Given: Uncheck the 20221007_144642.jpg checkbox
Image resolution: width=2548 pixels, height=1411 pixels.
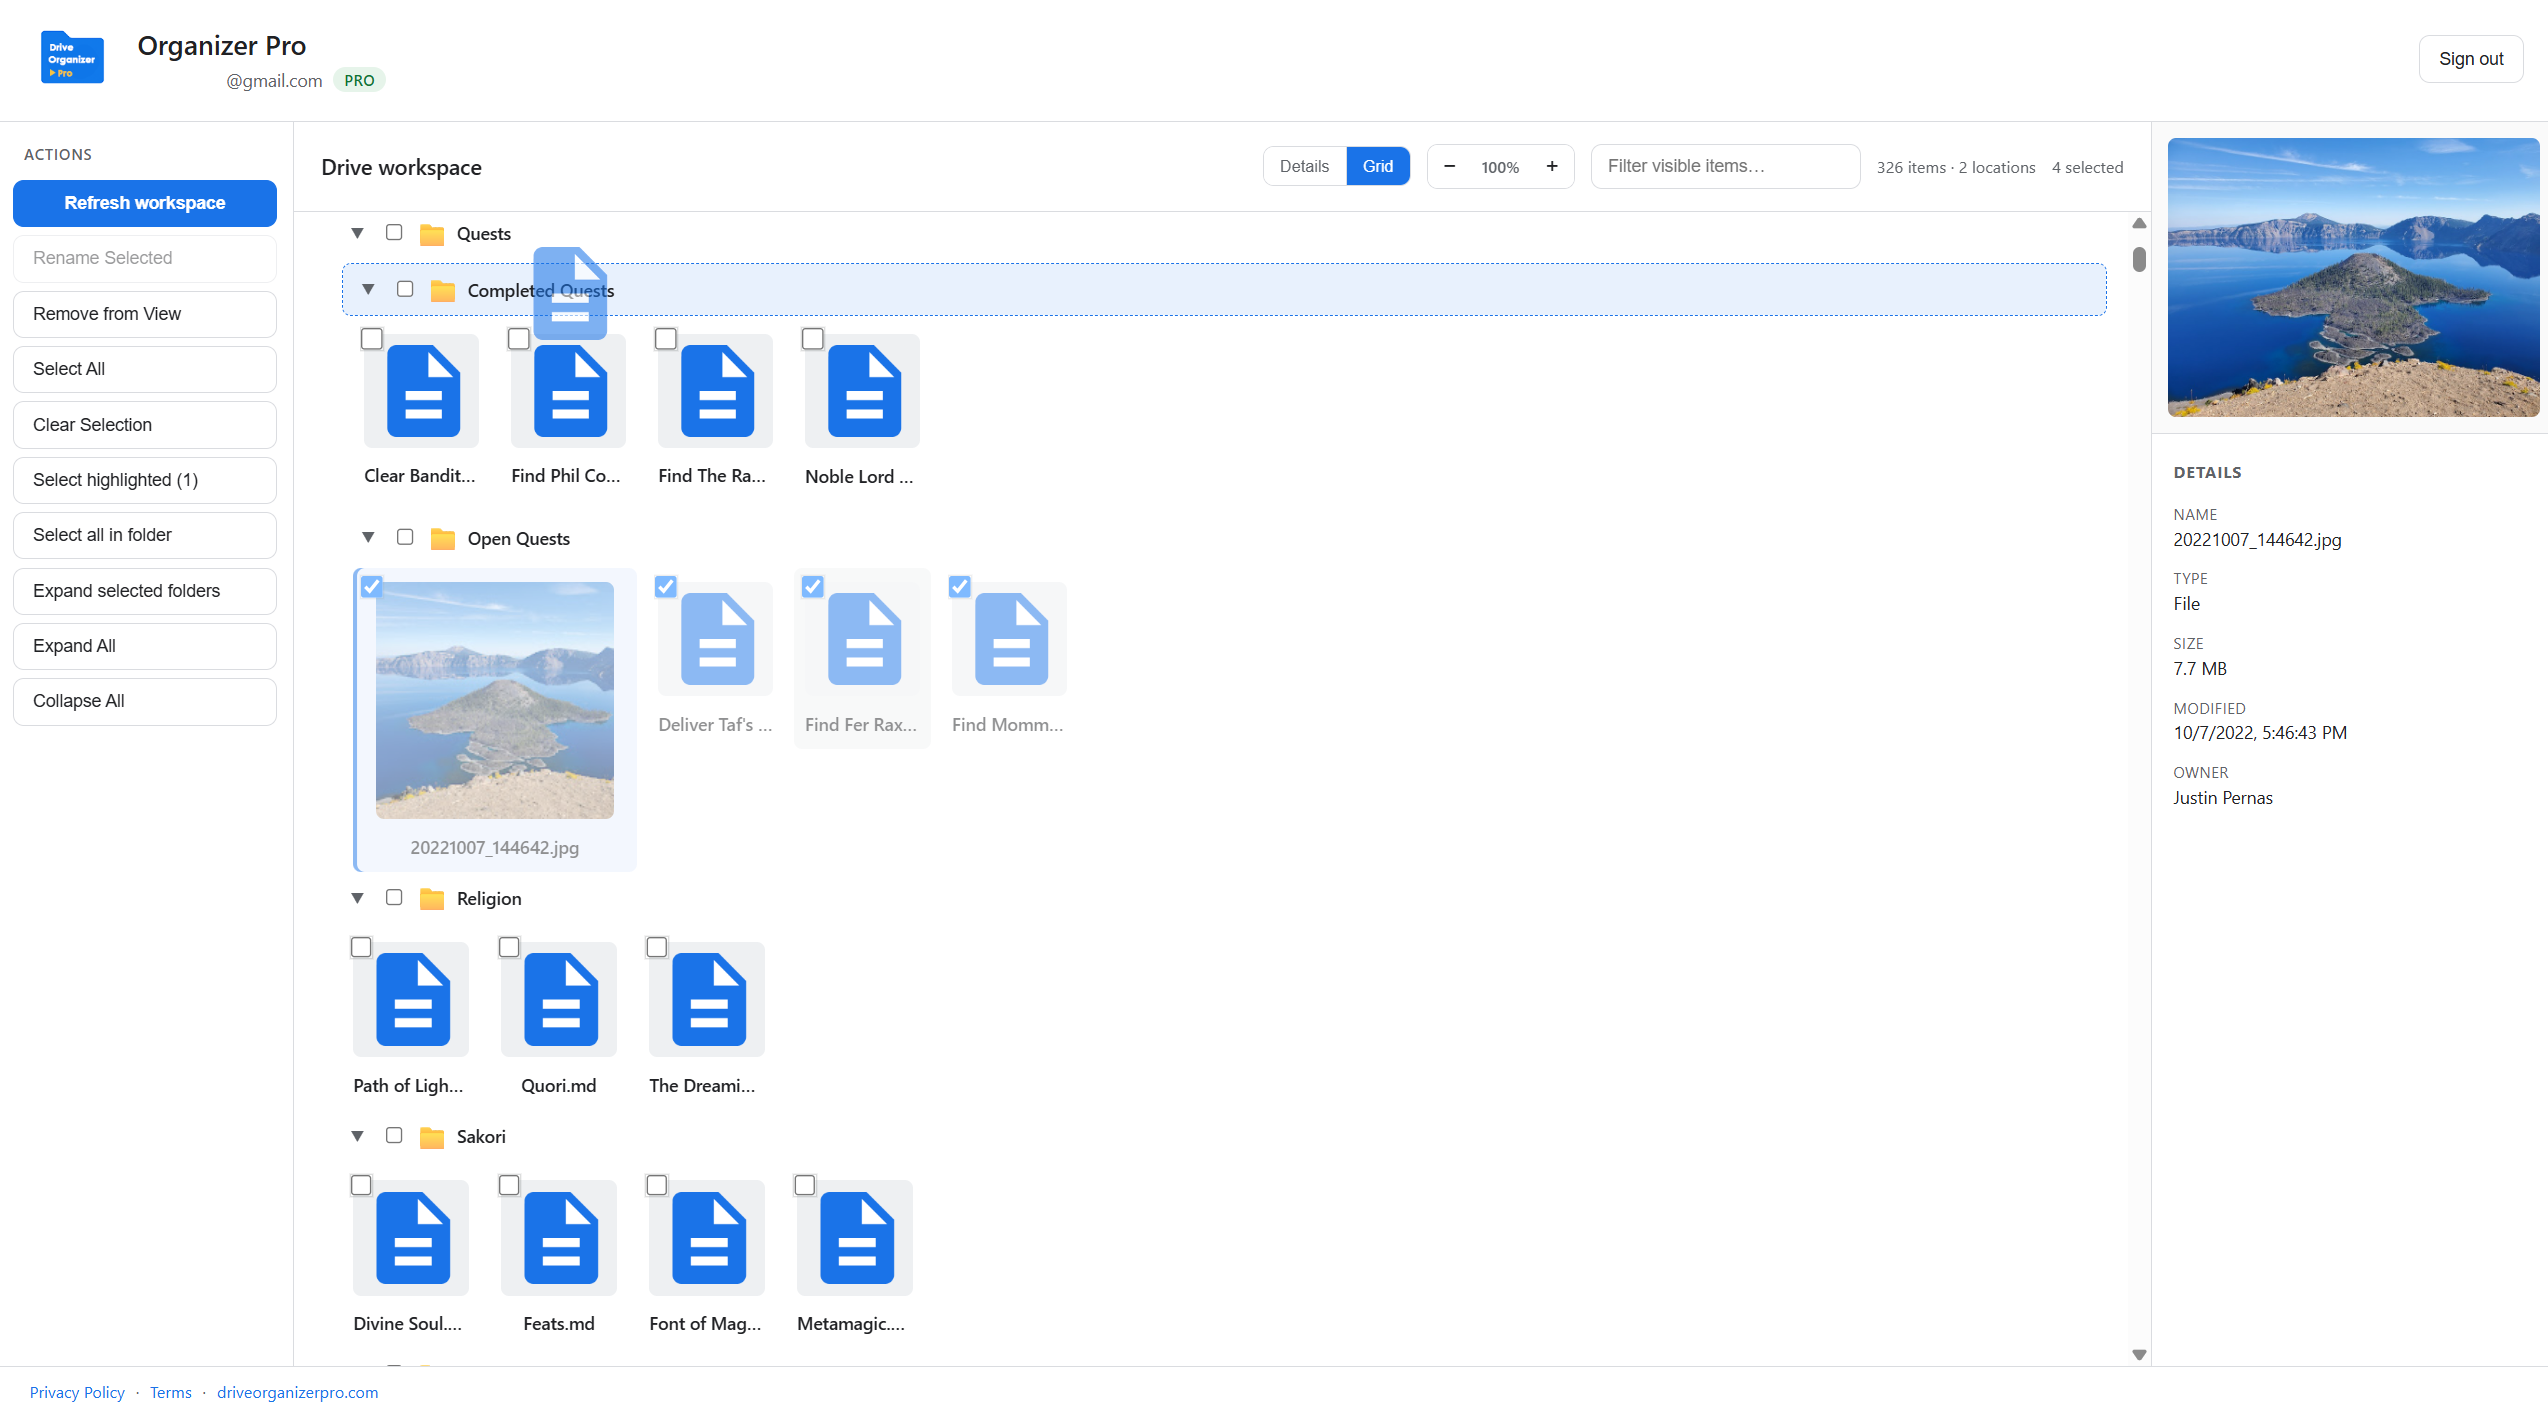Looking at the screenshot, I should (371, 587).
